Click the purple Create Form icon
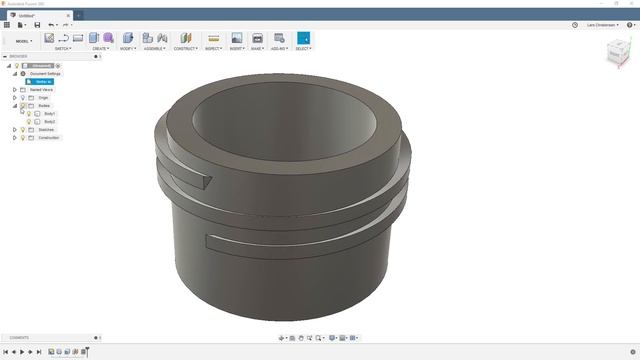This screenshot has height=360, width=640. click(x=108, y=38)
